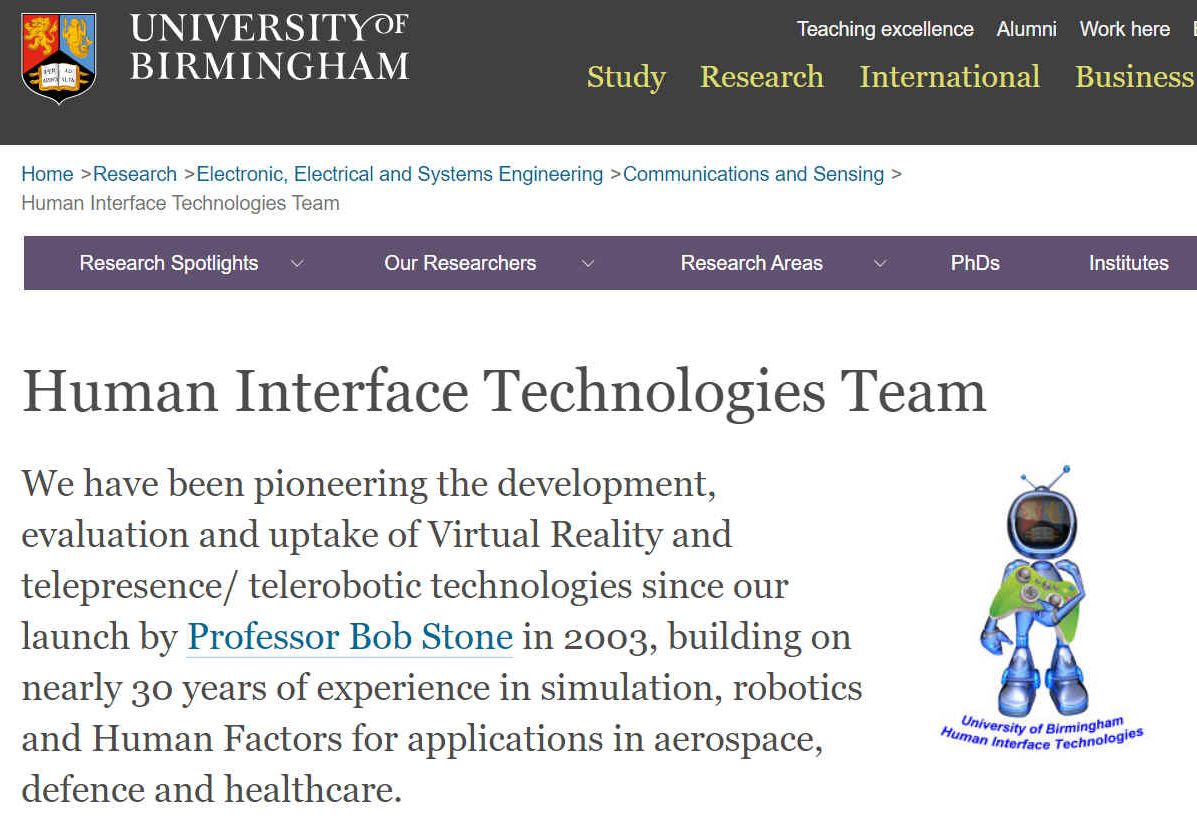This screenshot has height=823, width=1197.
Task: Go to Research breadcrumb link
Action: (135, 174)
